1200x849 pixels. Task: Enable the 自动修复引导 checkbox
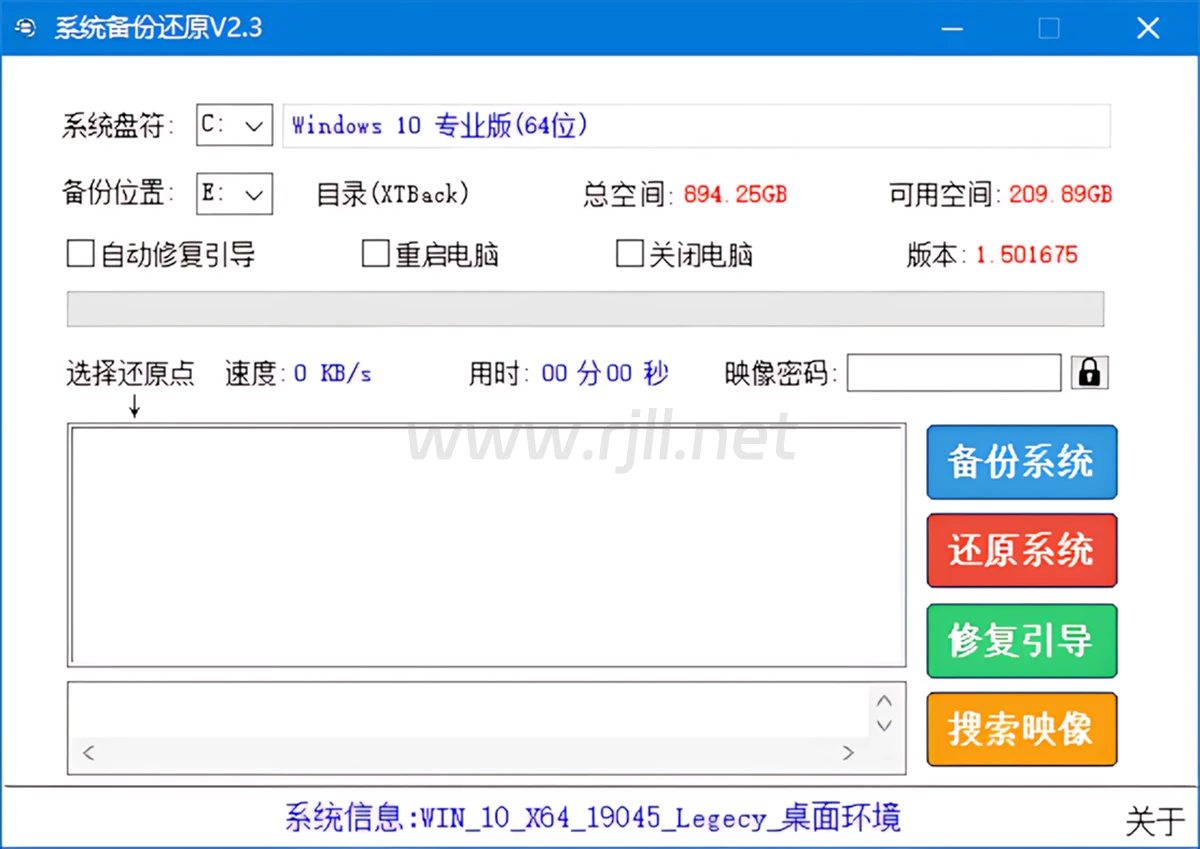[x=80, y=254]
